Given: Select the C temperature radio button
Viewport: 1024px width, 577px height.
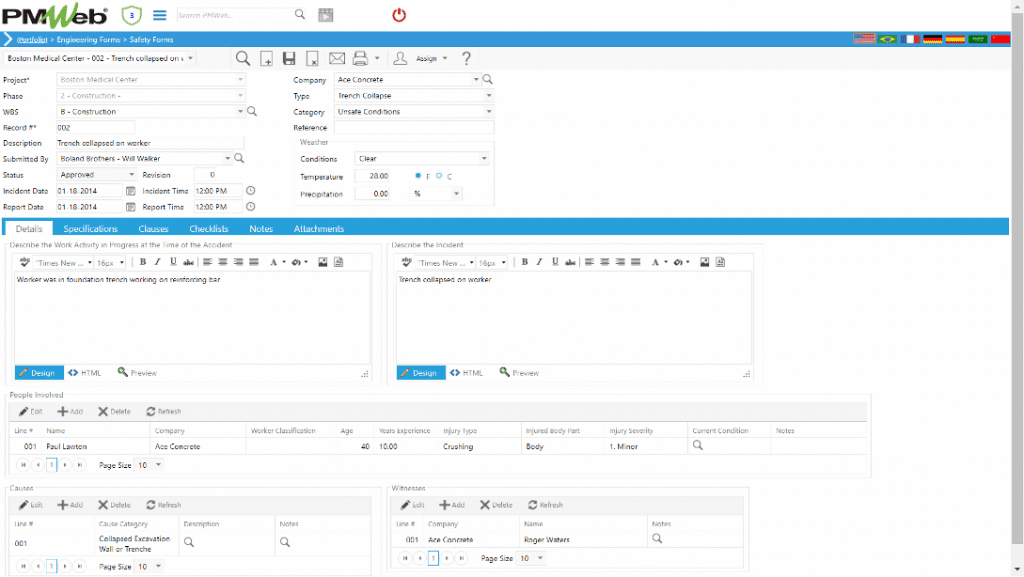Looking at the screenshot, I should coord(439,176).
